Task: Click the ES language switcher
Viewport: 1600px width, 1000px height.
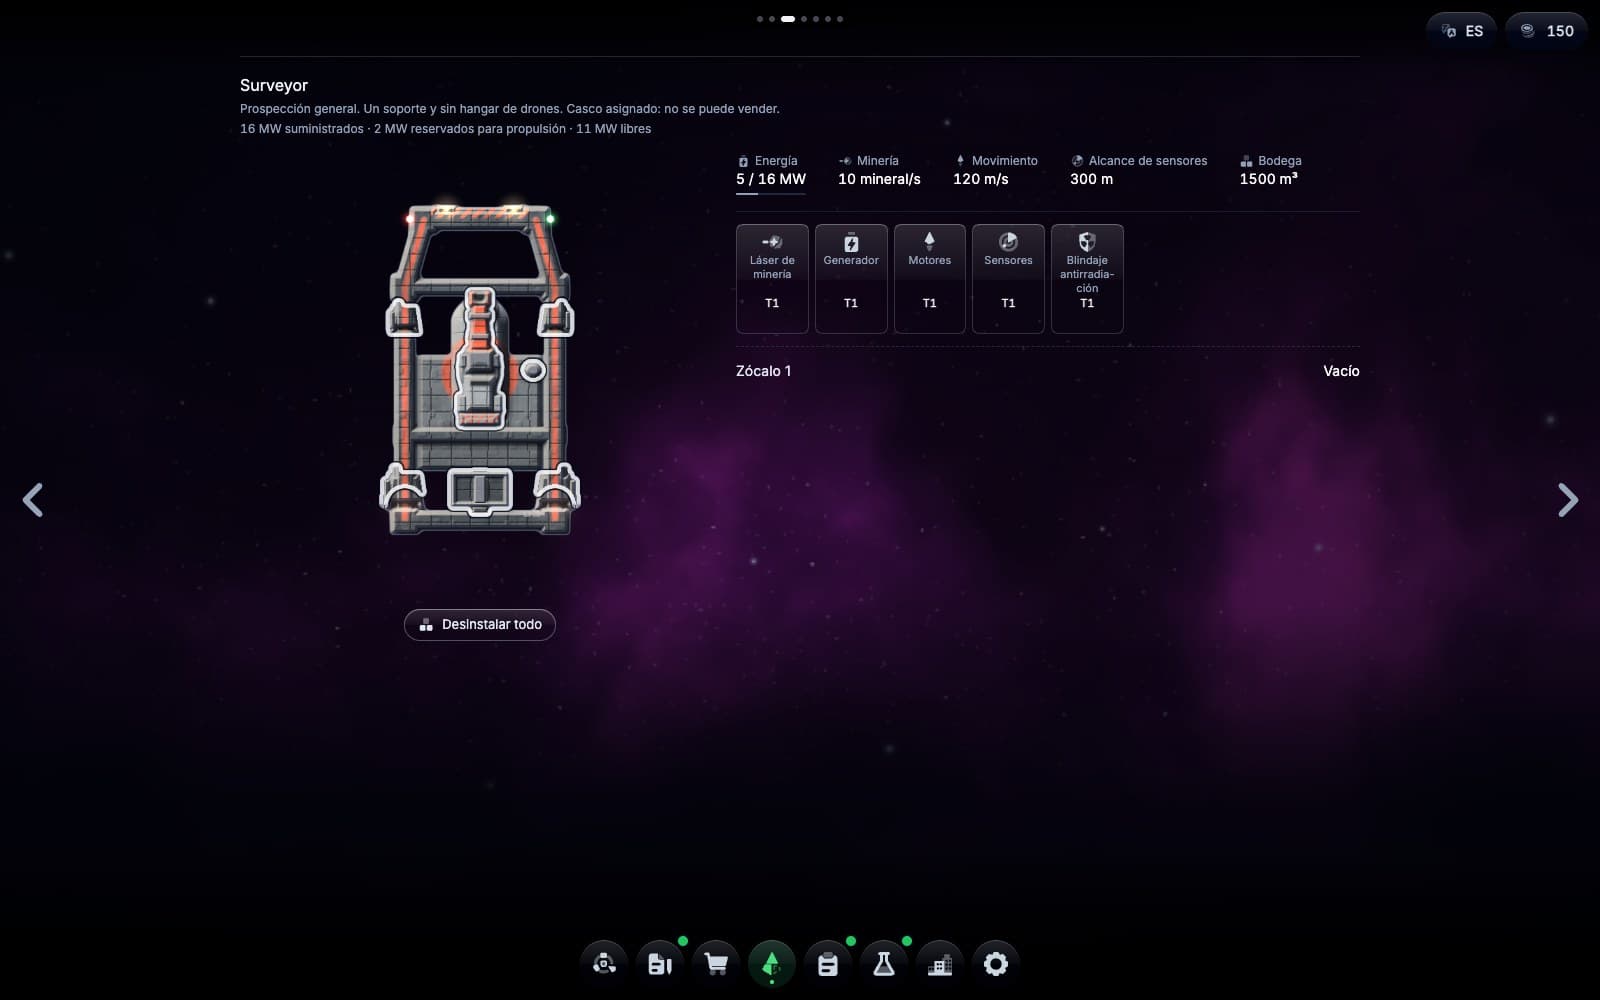Action: click(x=1462, y=31)
